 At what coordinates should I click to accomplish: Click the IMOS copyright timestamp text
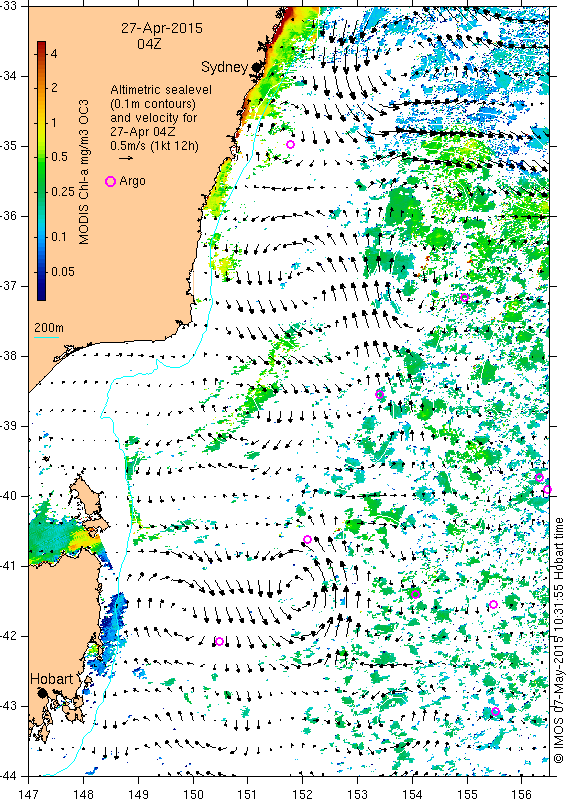tap(559, 640)
